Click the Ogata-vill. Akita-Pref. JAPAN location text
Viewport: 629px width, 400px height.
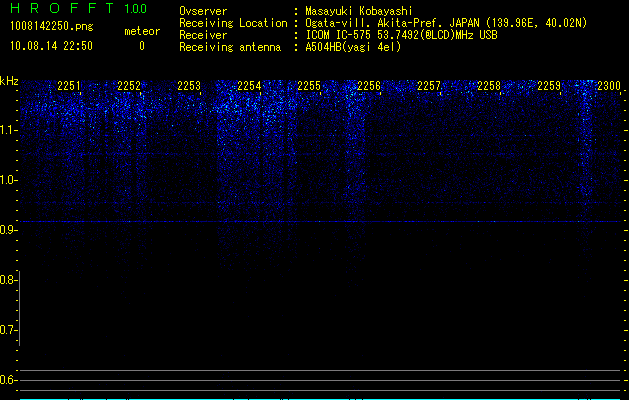point(446,23)
